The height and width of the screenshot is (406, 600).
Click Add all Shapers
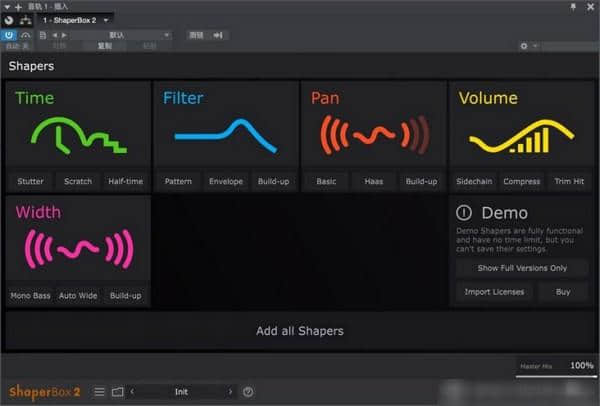299,330
